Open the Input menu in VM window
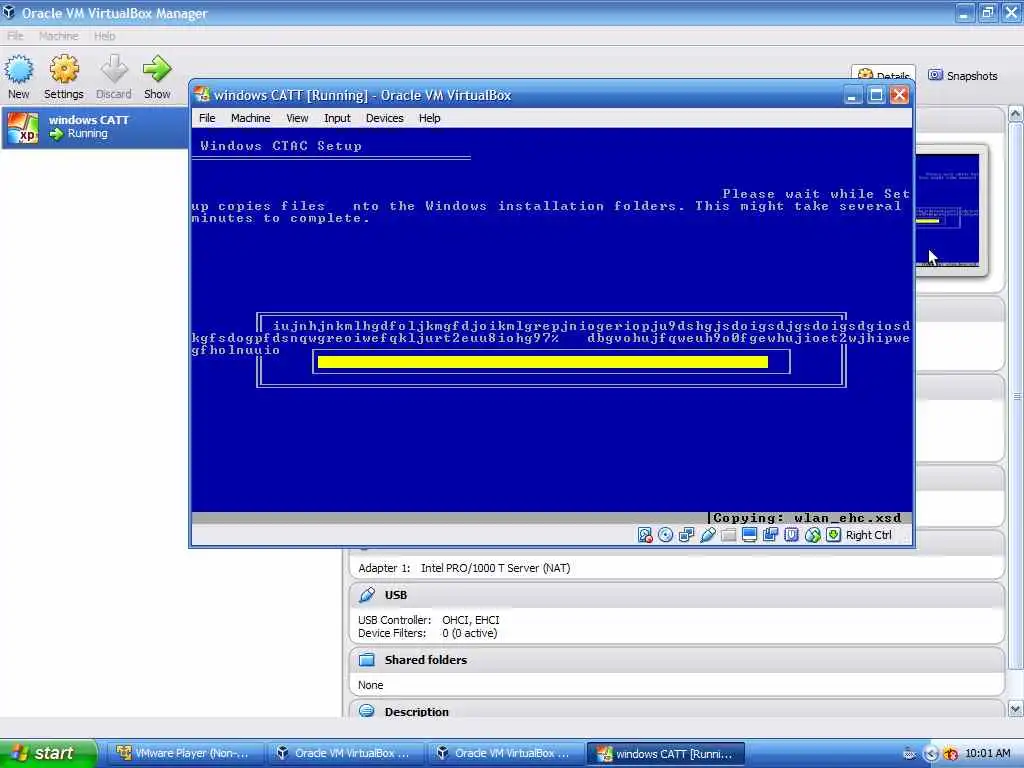This screenshot has height=768, width=1024. [x=337, y=118]
